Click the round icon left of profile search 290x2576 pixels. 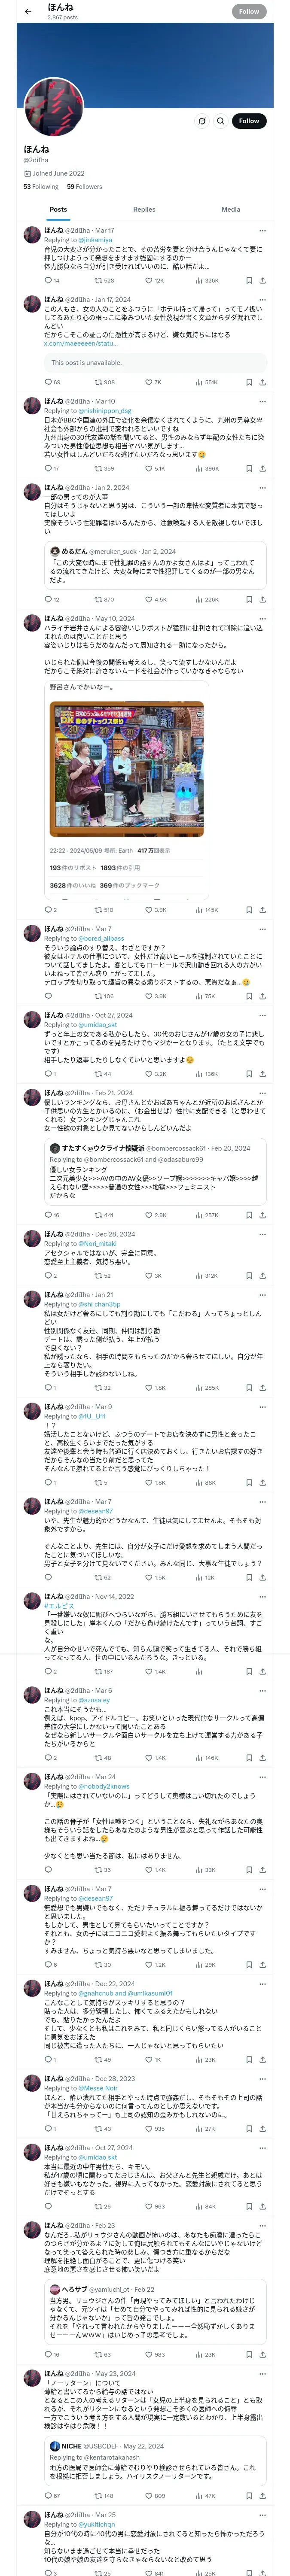[x=201, y=121]
